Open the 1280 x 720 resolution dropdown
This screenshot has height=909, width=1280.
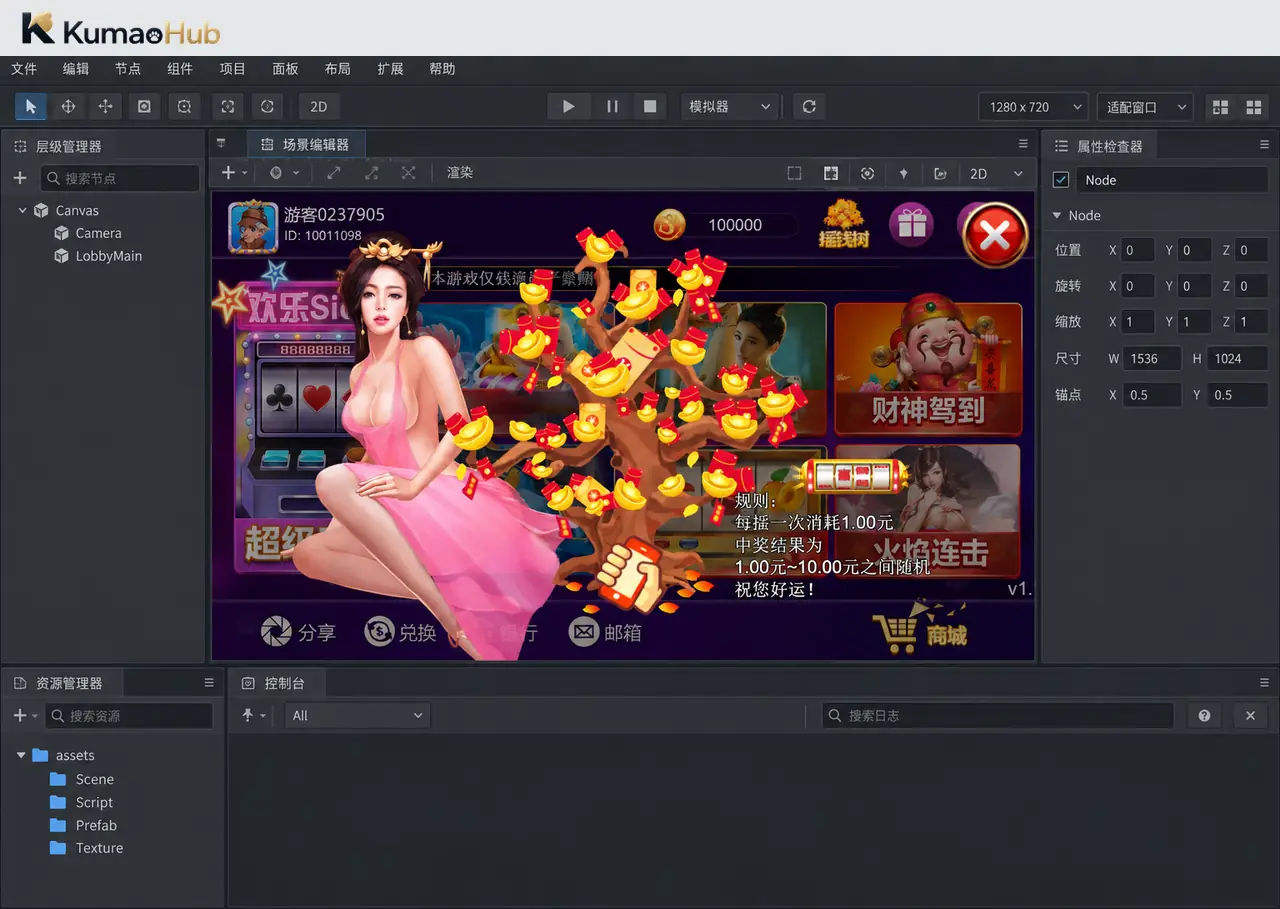tap(1033, 106)
